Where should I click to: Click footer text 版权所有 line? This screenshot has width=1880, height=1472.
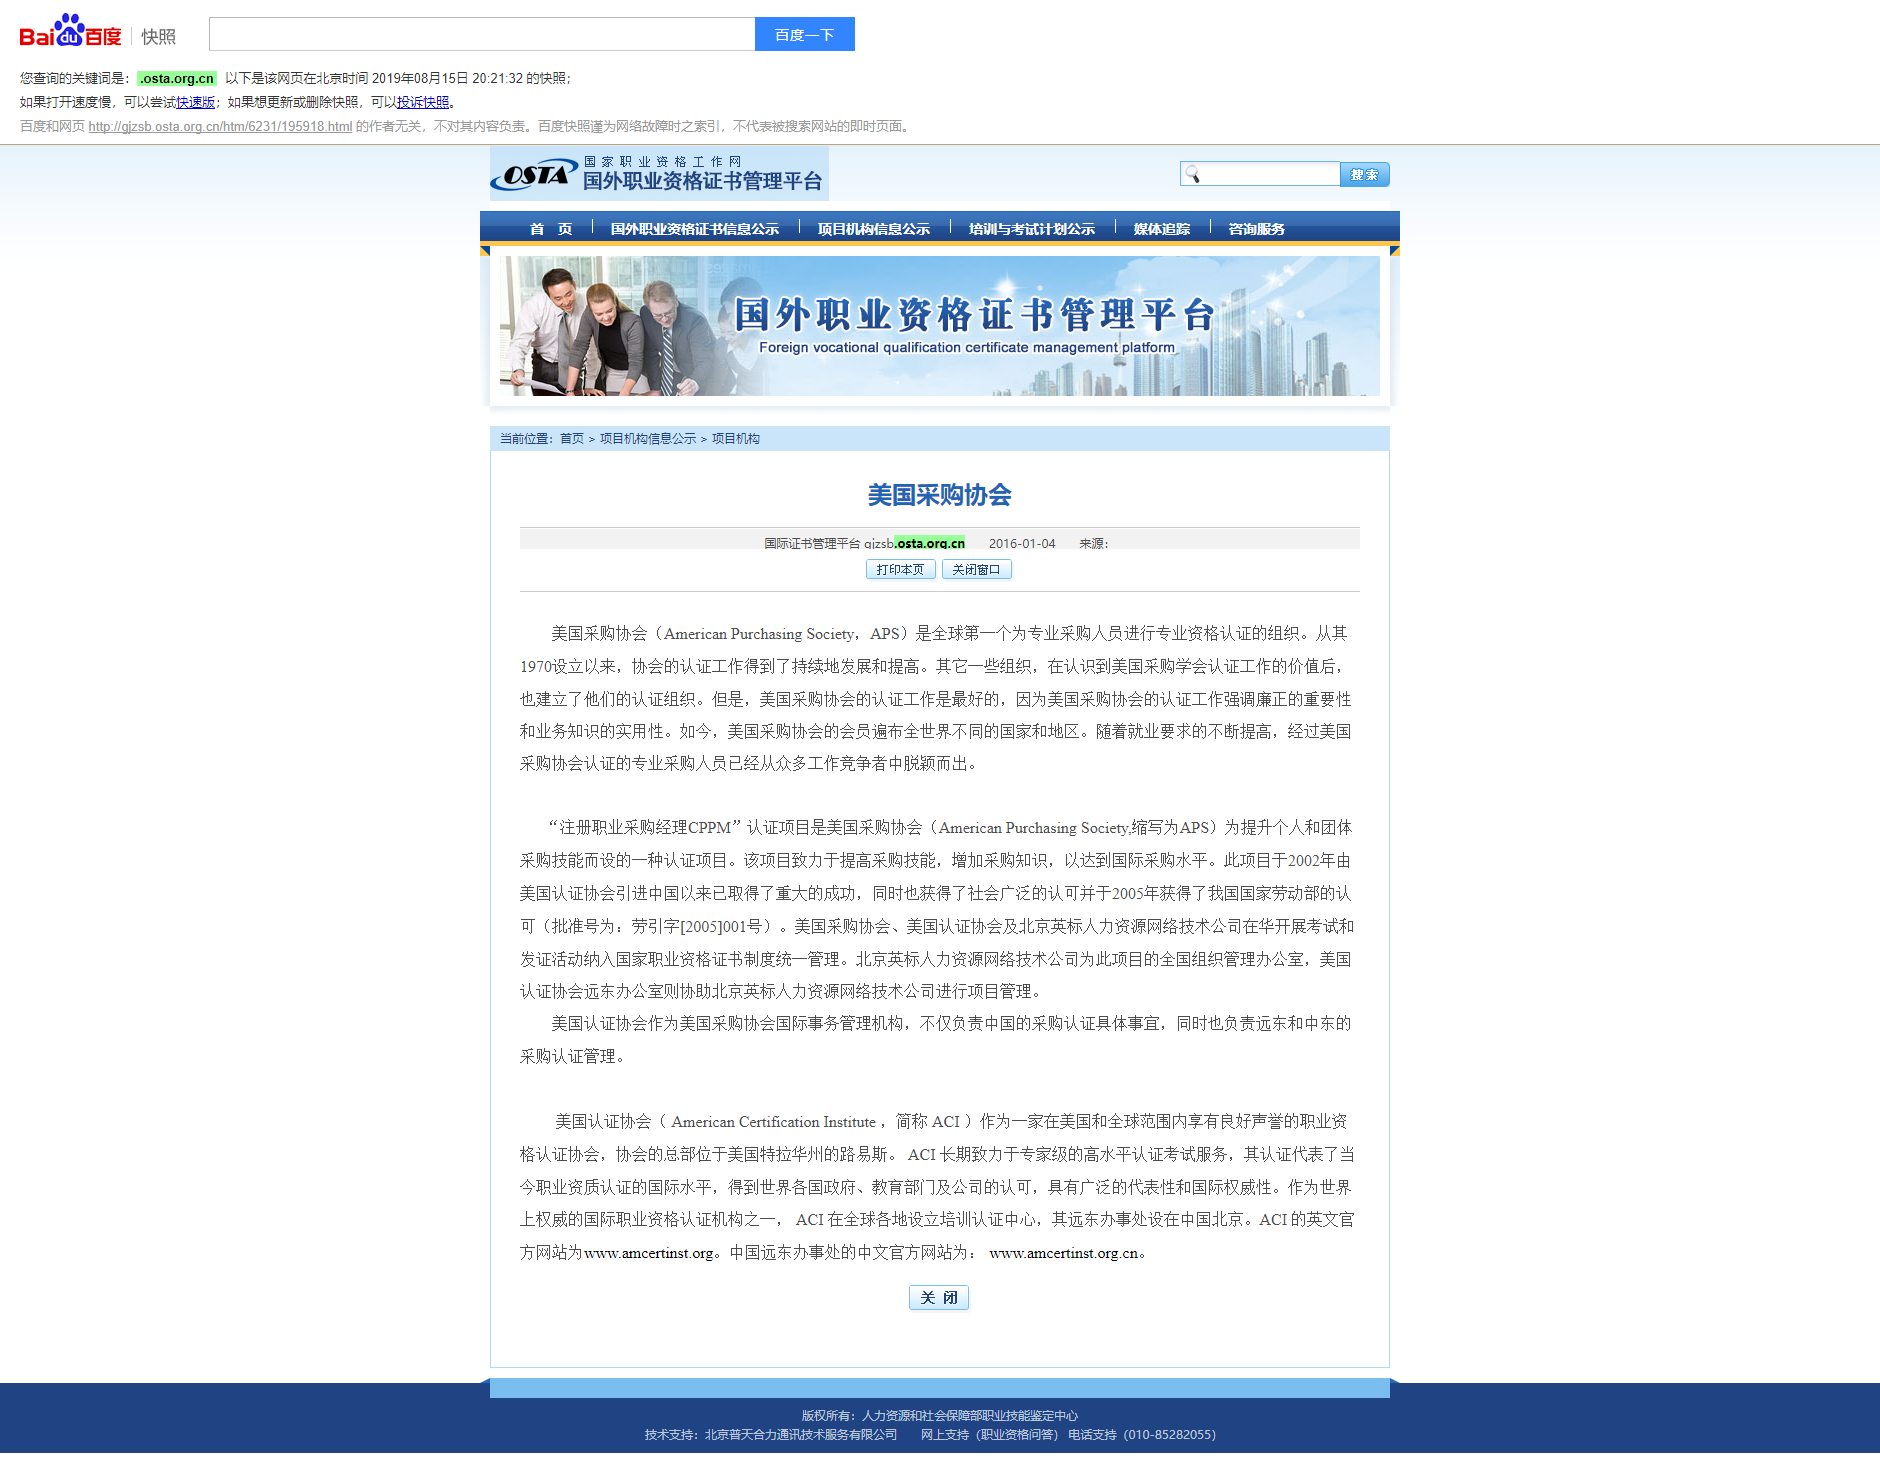tap(940, 1415)
